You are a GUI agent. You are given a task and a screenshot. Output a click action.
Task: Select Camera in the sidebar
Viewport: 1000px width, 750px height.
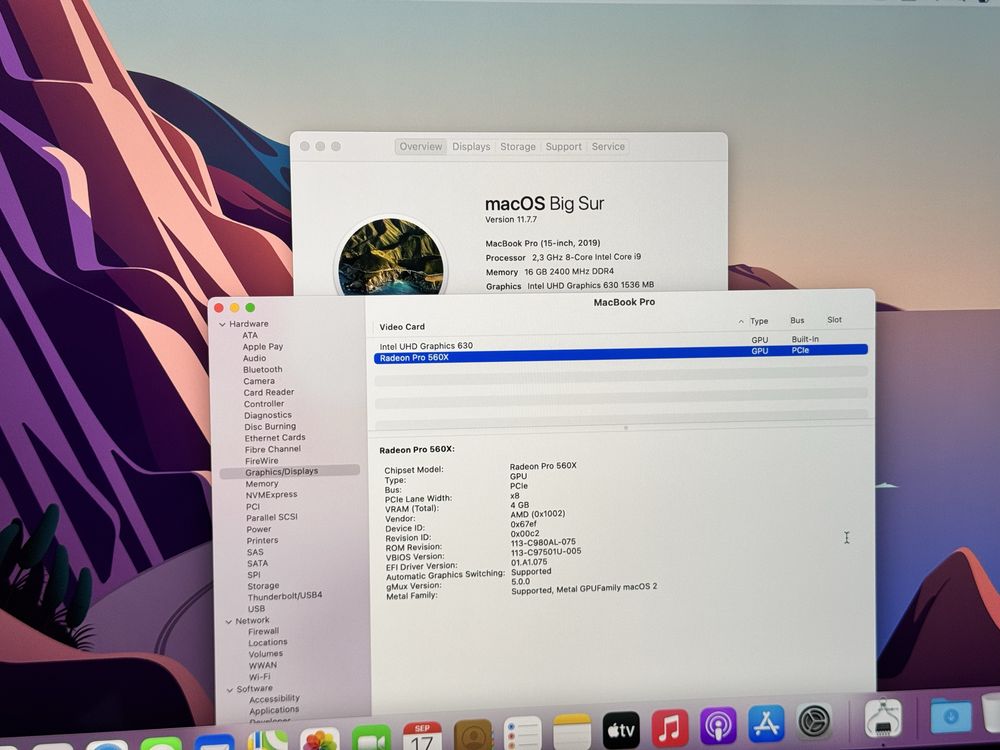tap(259, 381)
